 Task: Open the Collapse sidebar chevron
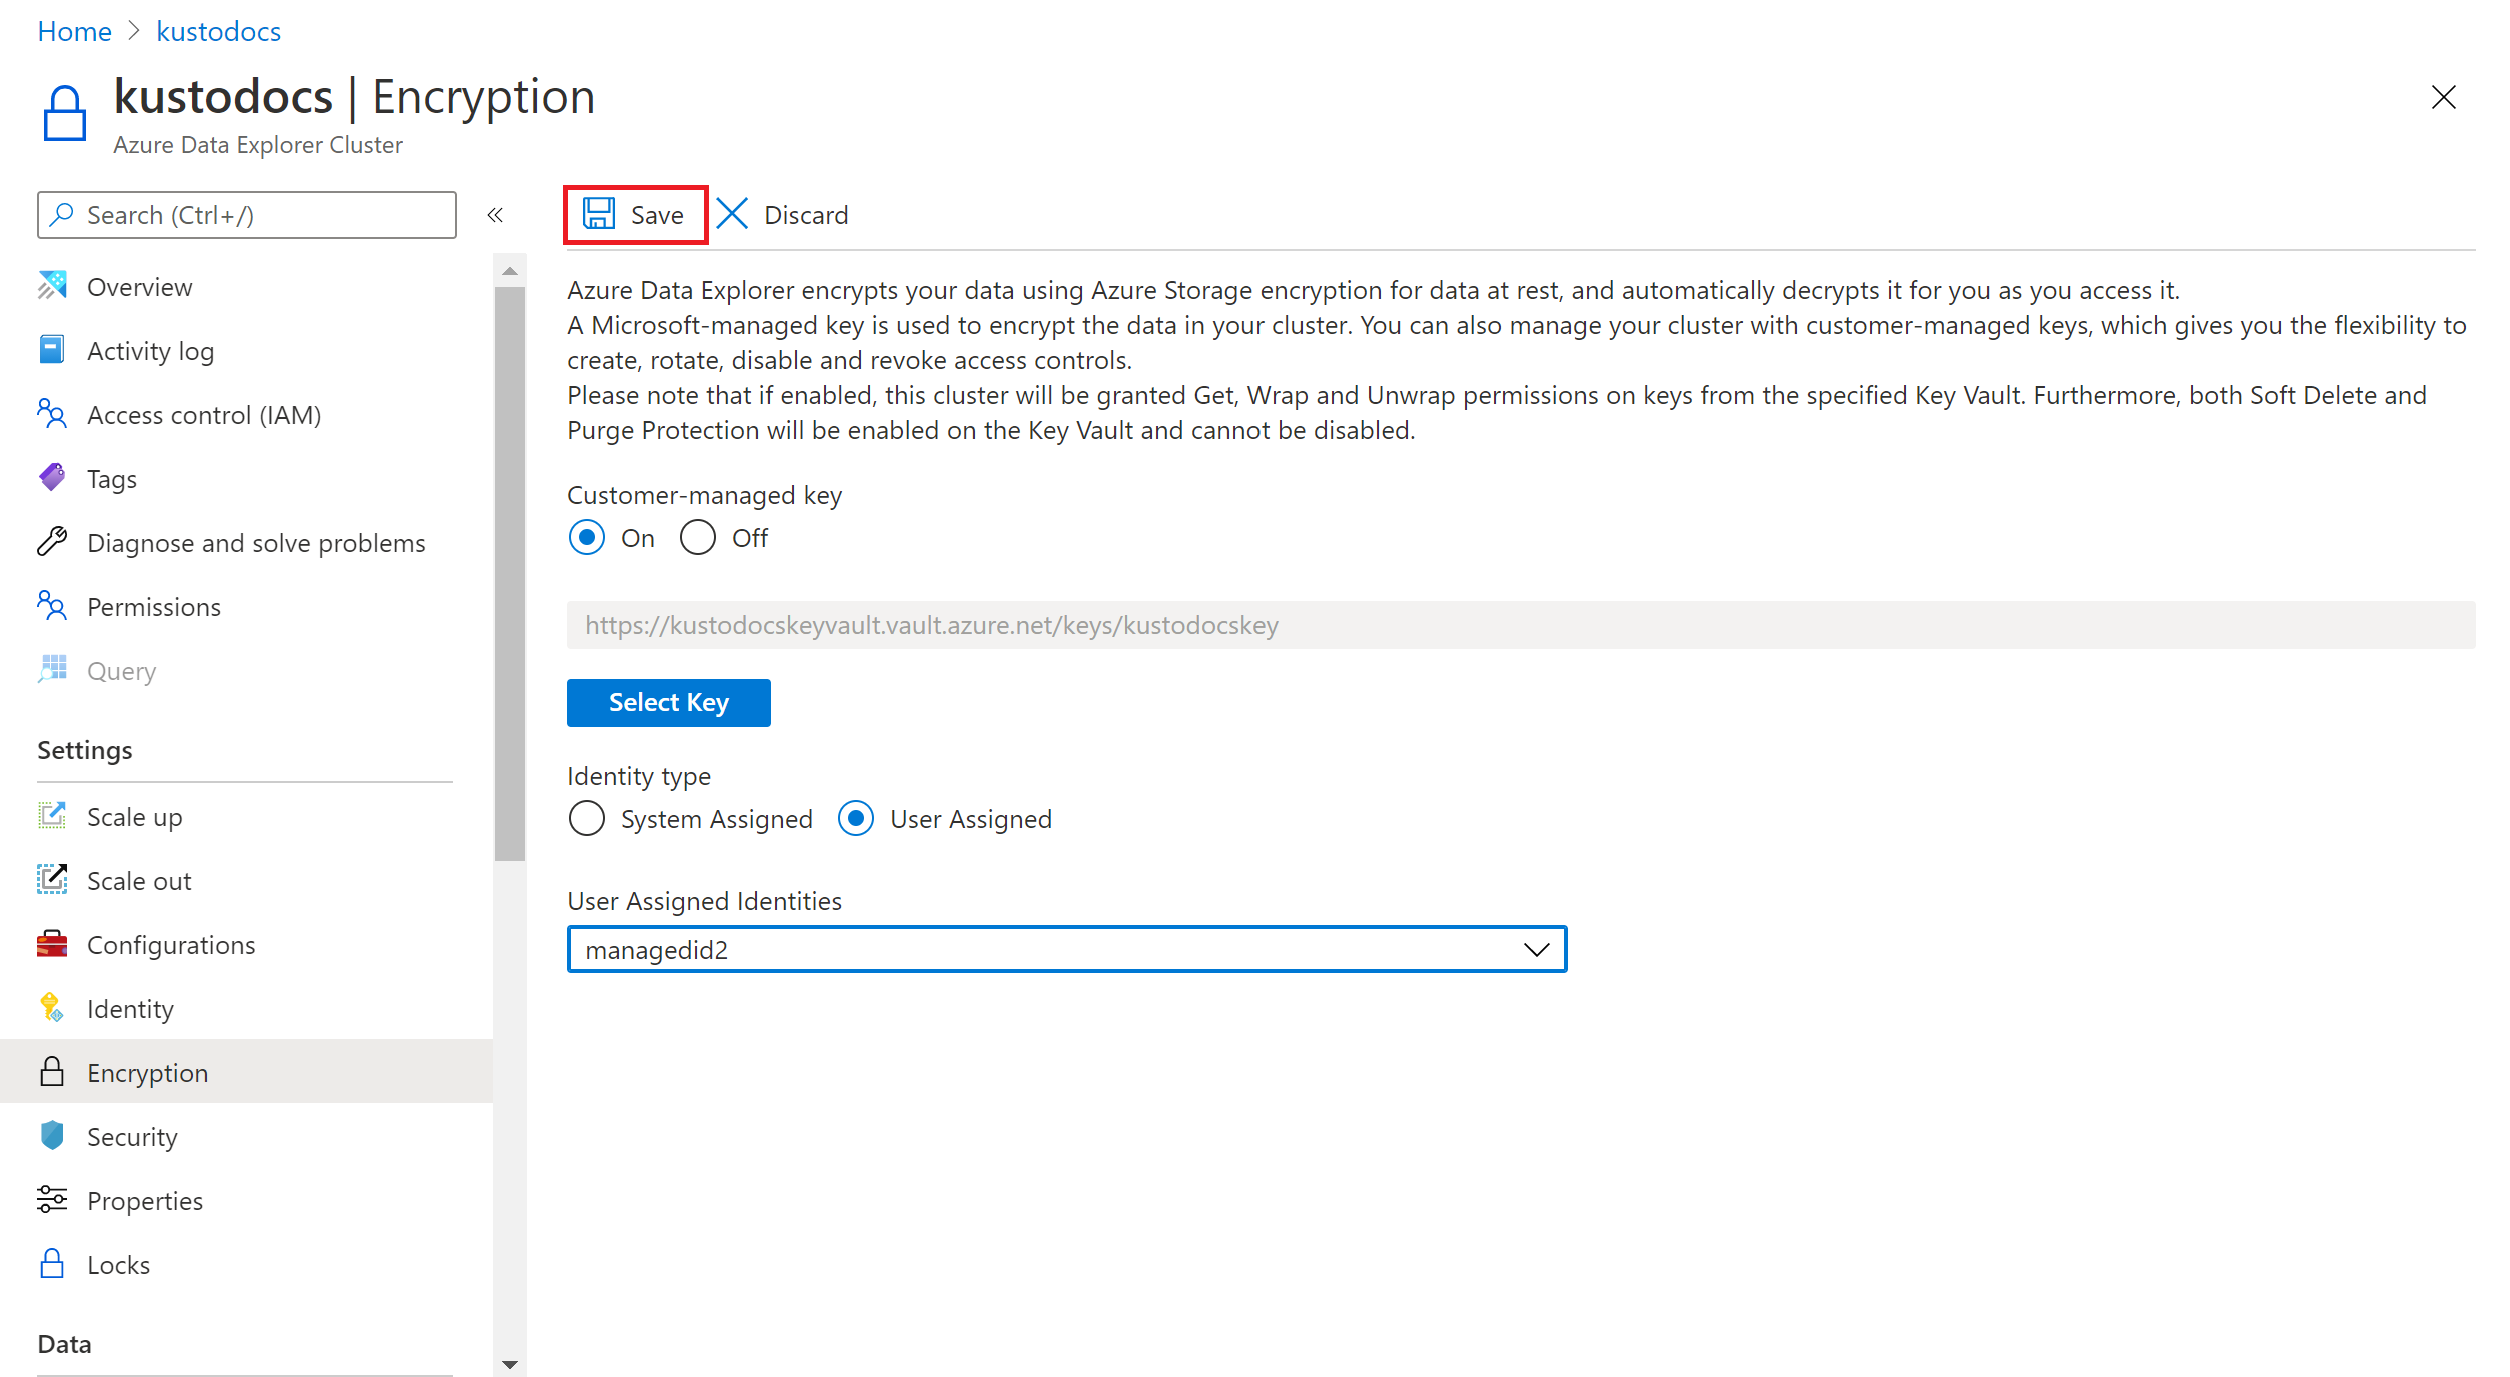click(495, 215)
